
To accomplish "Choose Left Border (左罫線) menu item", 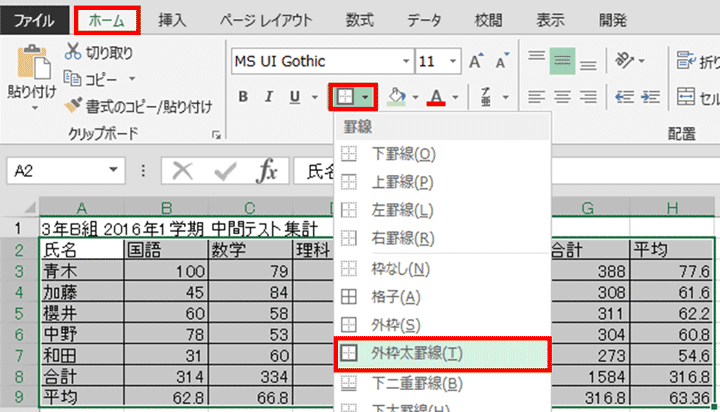I will click(442, 210).
